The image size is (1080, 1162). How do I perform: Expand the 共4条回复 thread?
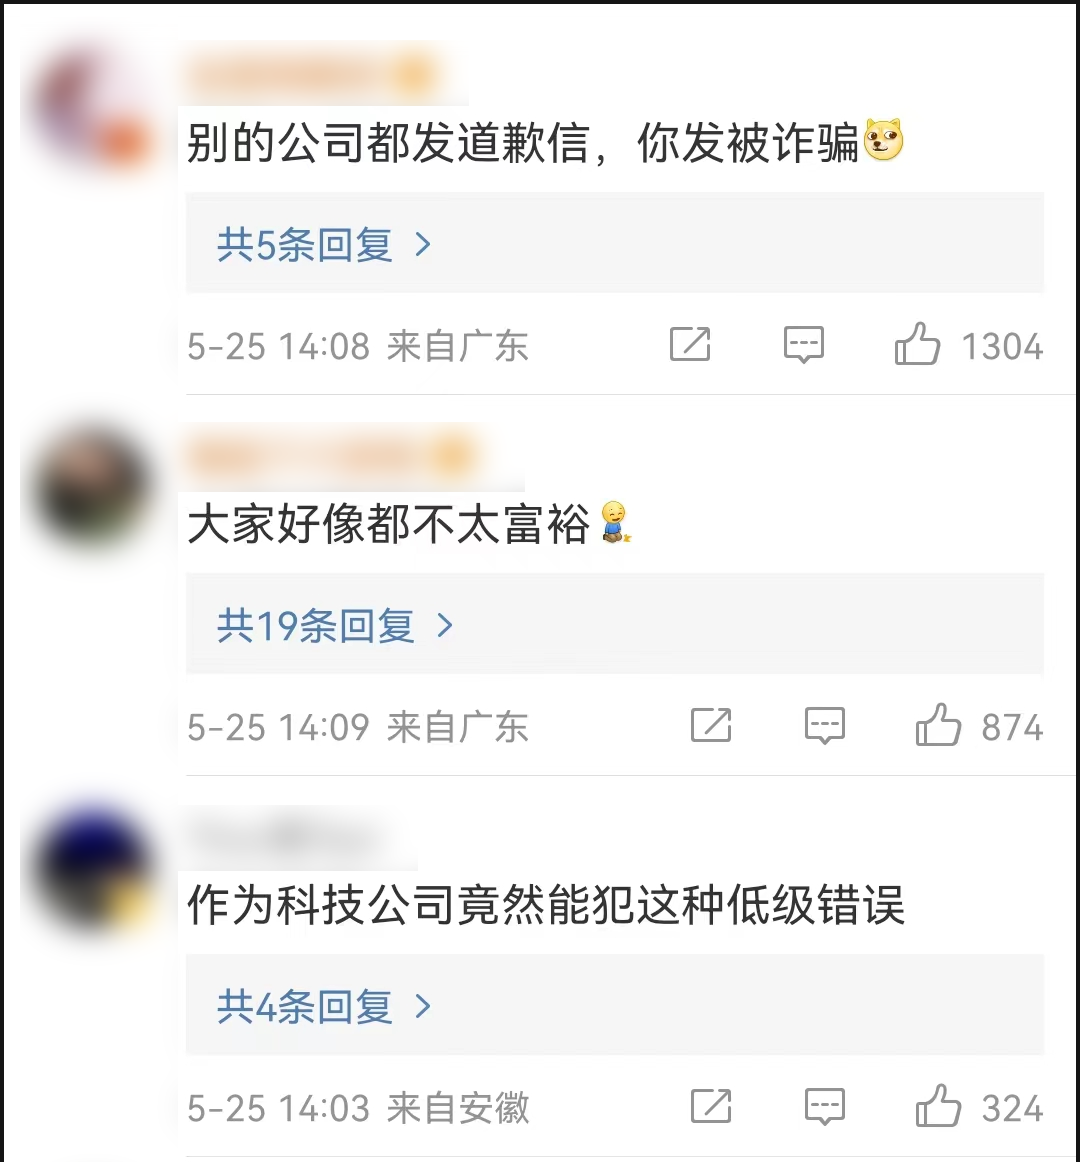pyautogui.click(x=614, y=1006)
